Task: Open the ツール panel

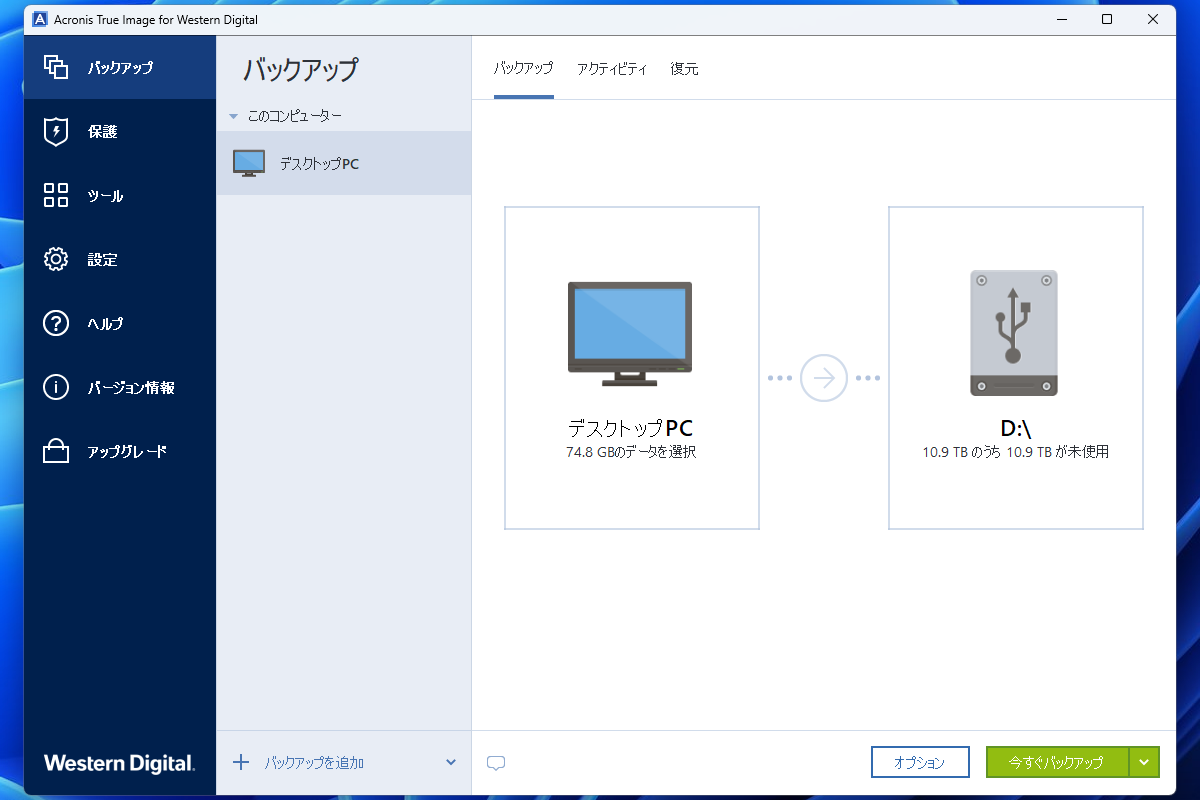Action: click(103, 195)
